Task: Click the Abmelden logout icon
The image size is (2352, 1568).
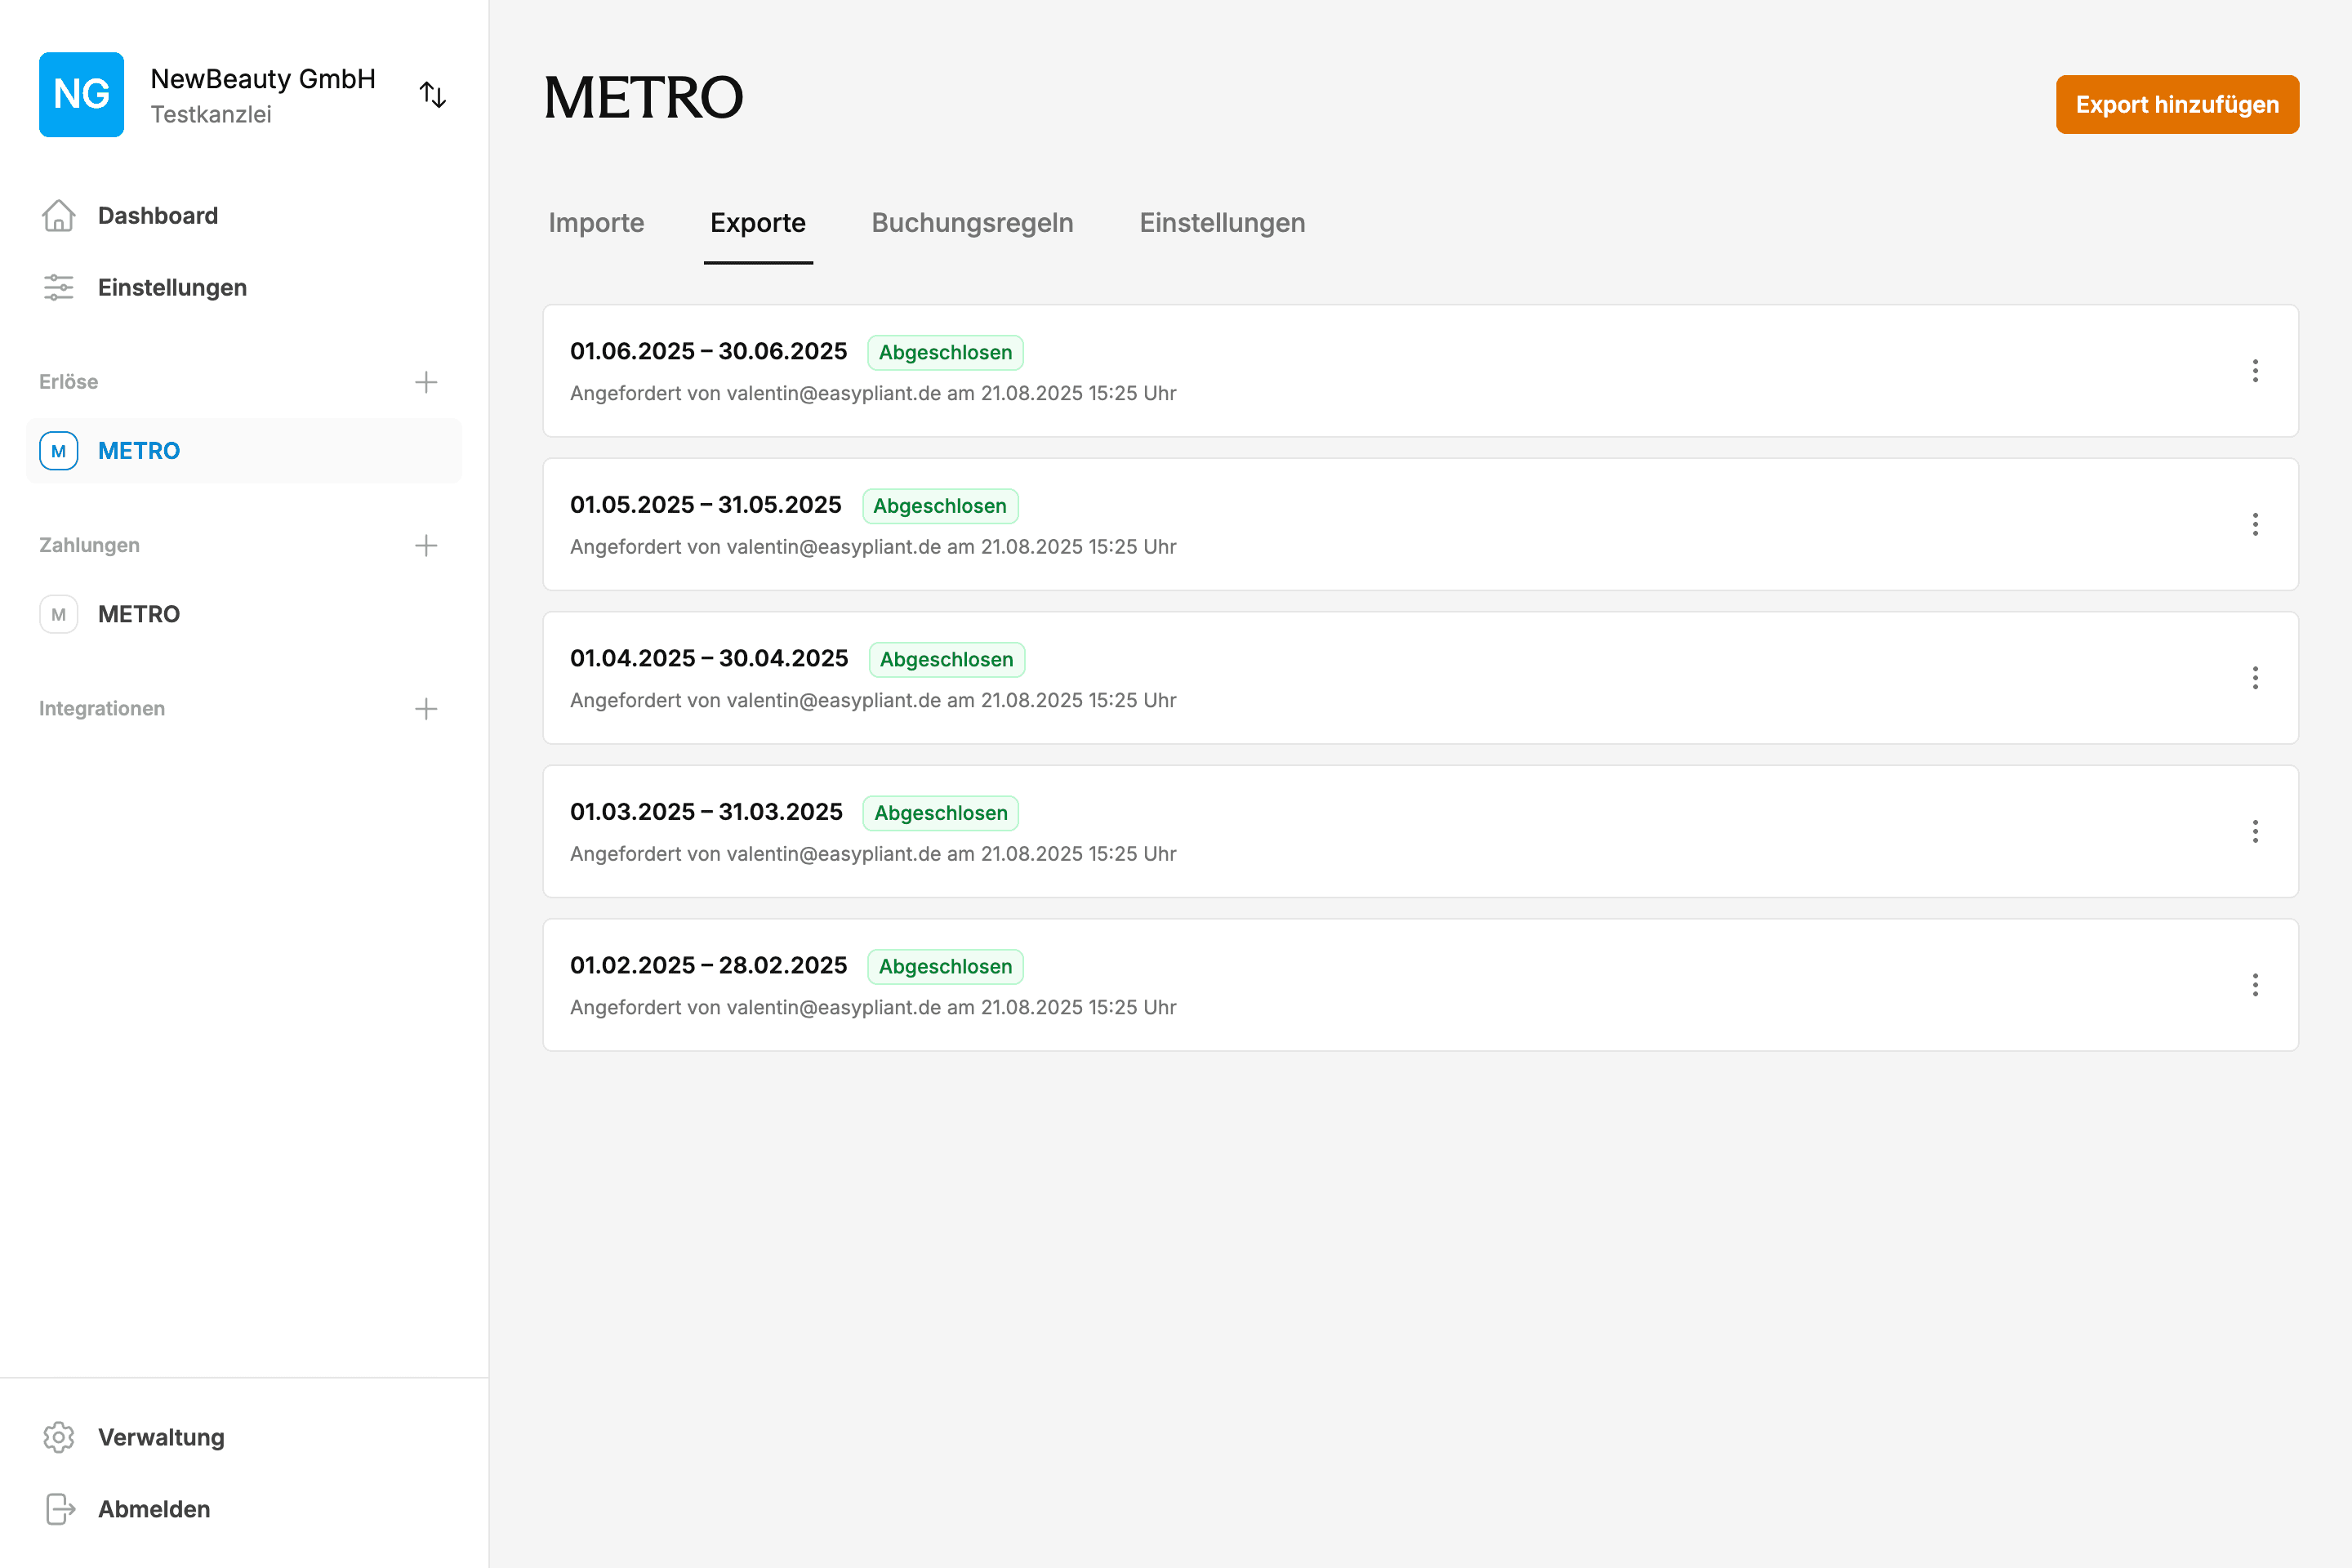Action: tap(59, 1509)
